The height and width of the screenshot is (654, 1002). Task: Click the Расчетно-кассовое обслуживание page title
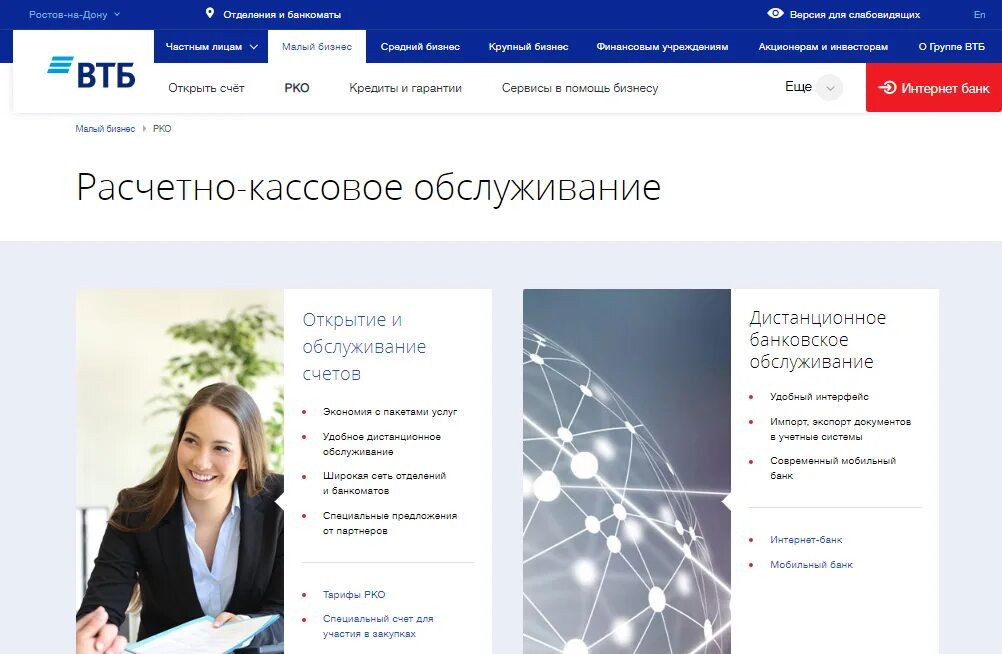[369, 188]
